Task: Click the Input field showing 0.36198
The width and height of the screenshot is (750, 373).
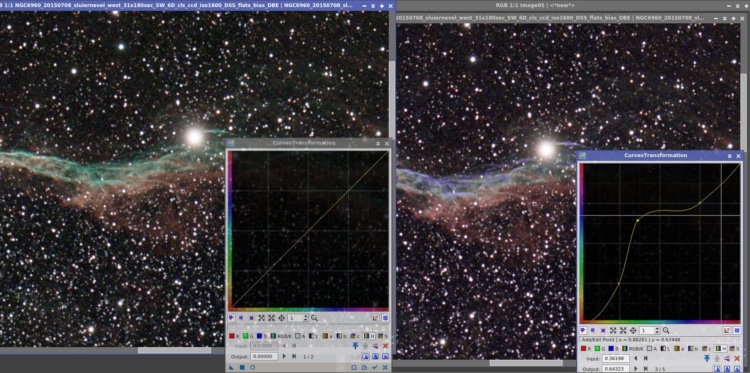Action: (616, 358)
